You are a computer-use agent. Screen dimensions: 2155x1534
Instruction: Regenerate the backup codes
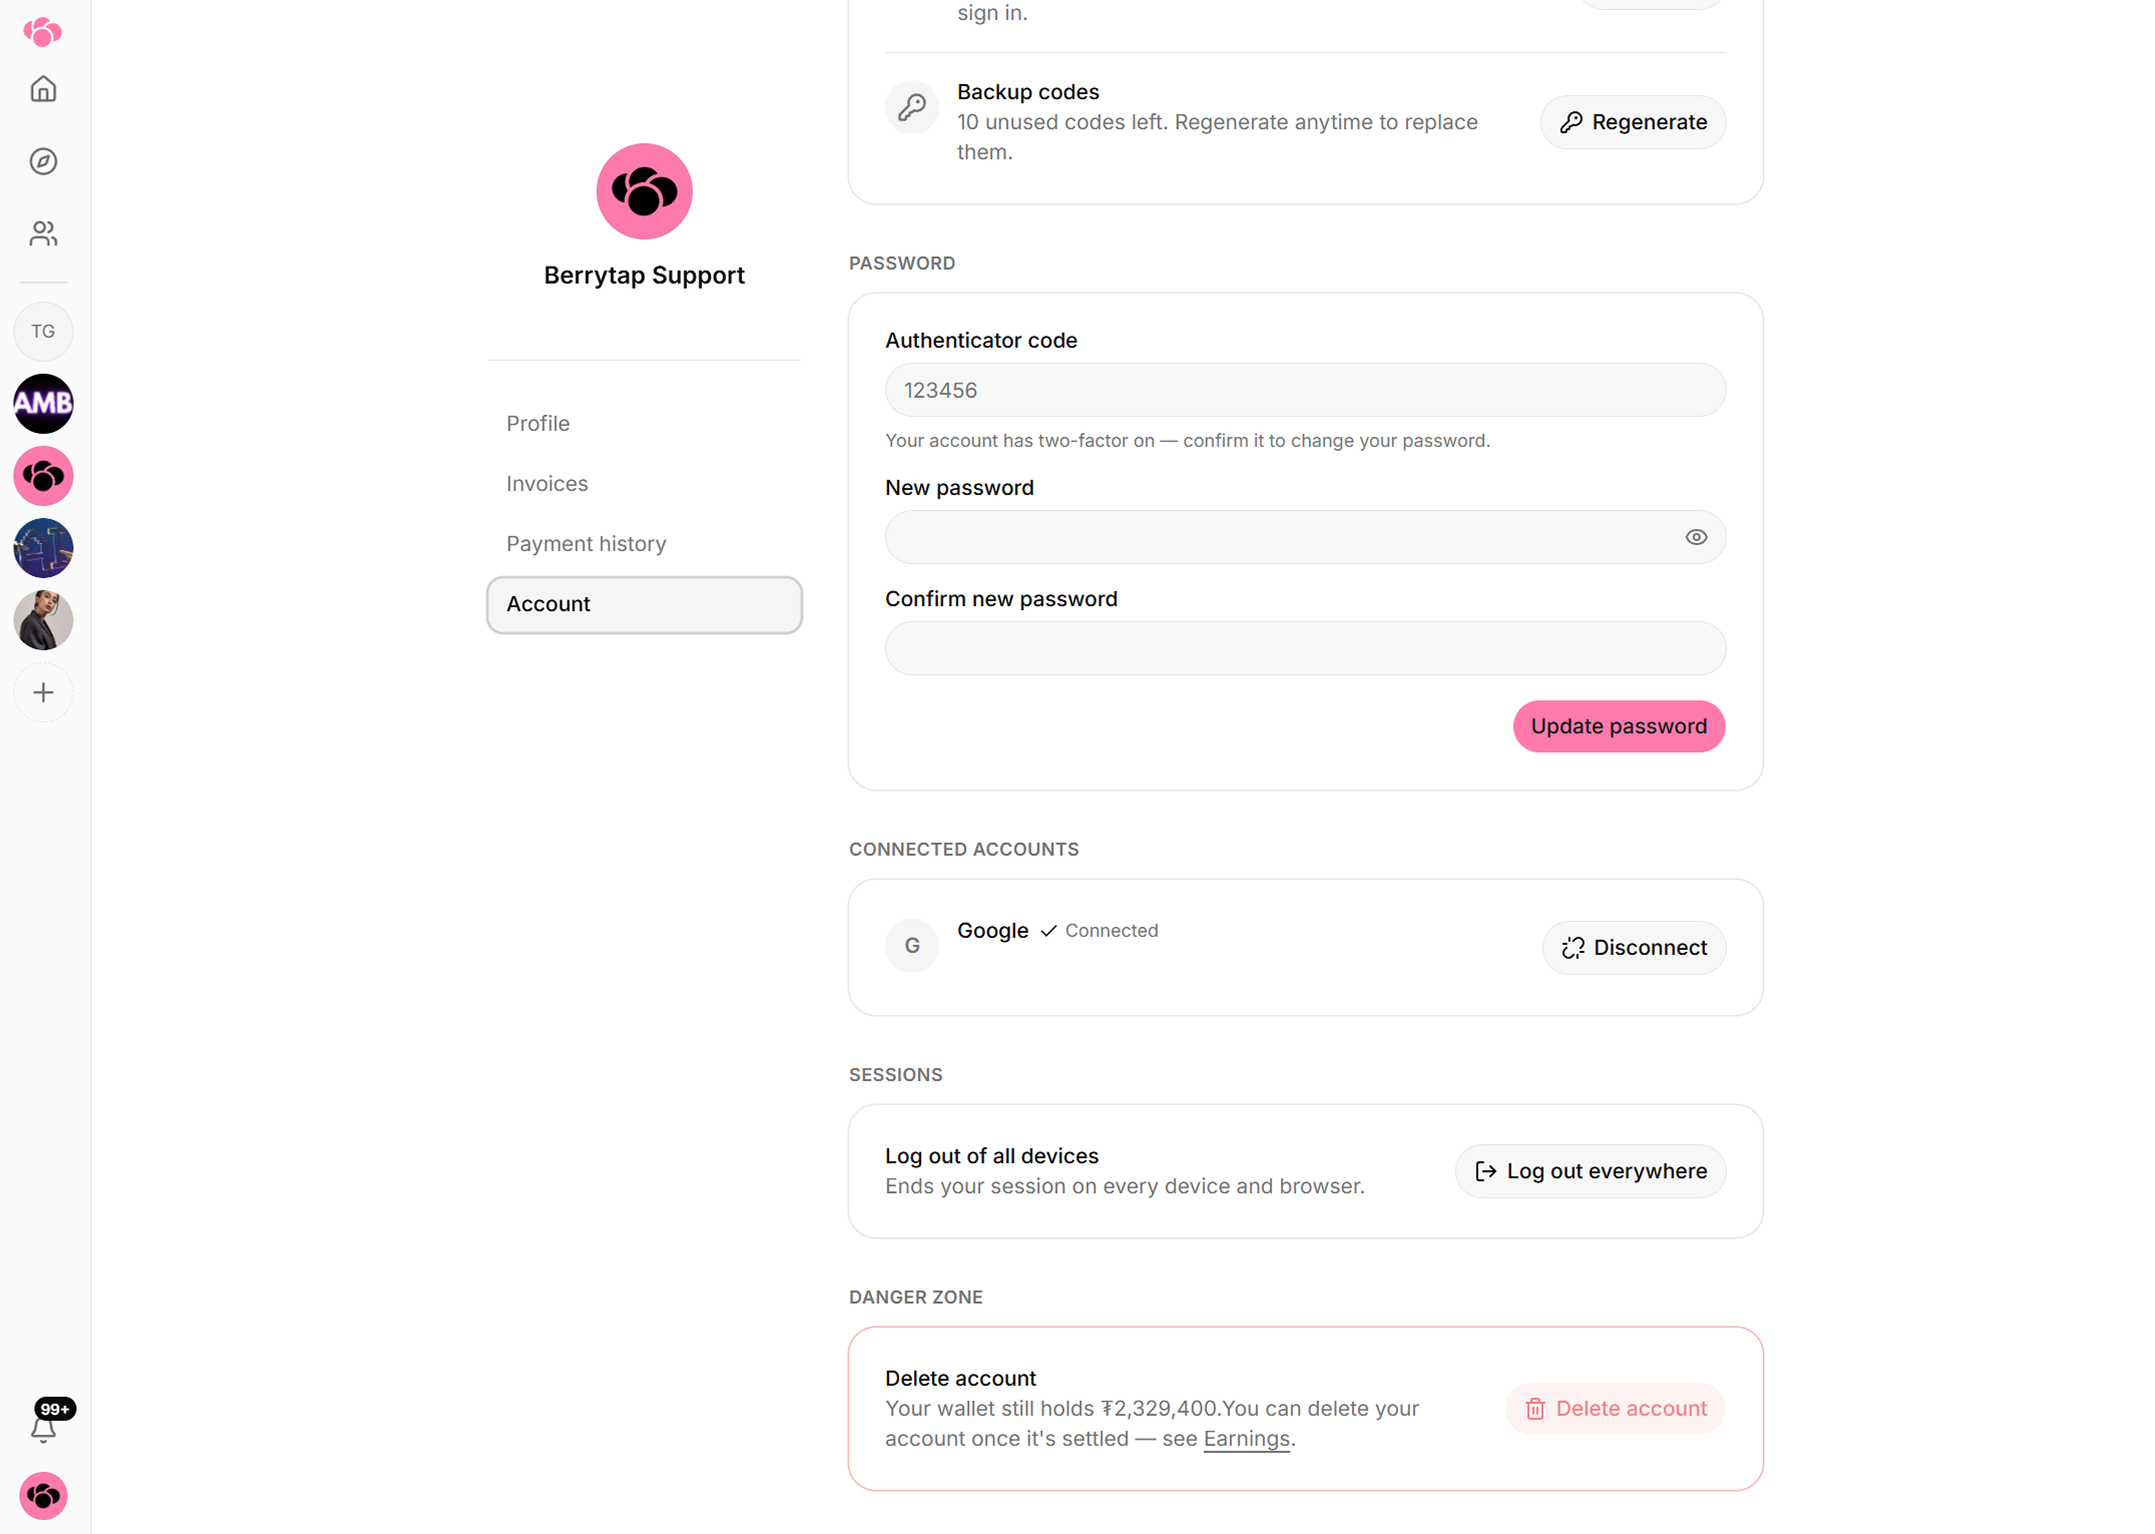click(x=1632, y=122)
